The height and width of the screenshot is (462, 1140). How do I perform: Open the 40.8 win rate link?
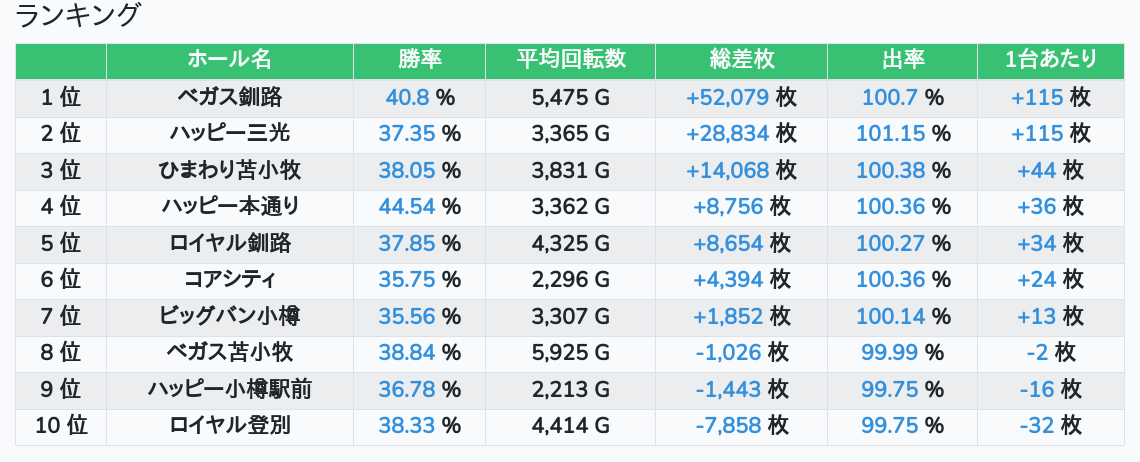tap(407, 97)
